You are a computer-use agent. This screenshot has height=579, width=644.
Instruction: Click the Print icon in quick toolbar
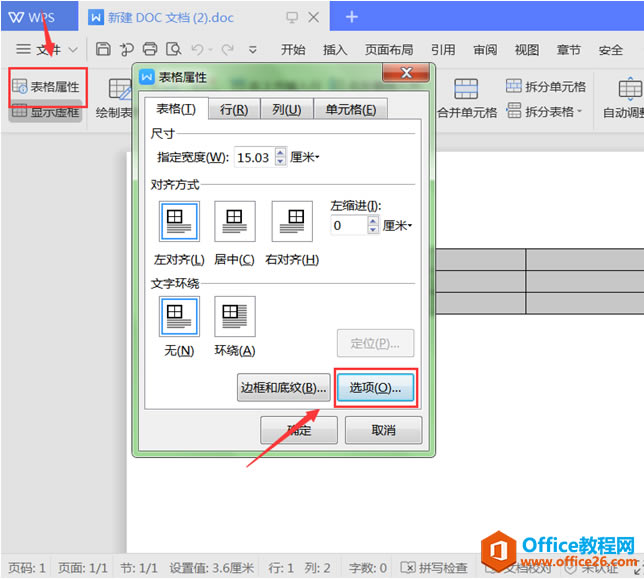pyautogui.click(x=150, y=49)
